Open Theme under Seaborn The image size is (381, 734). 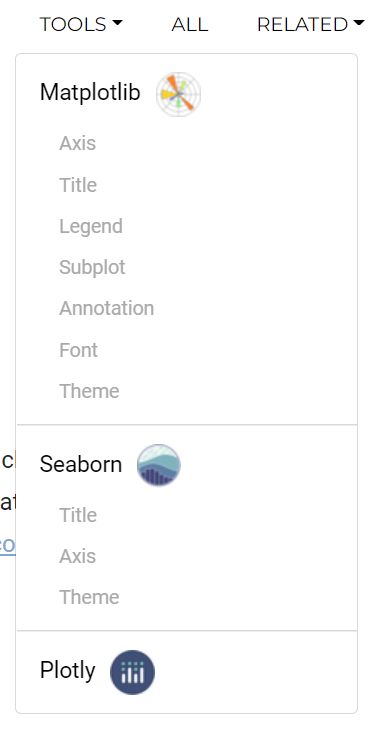pyautogui.click(x=89, y=597)
